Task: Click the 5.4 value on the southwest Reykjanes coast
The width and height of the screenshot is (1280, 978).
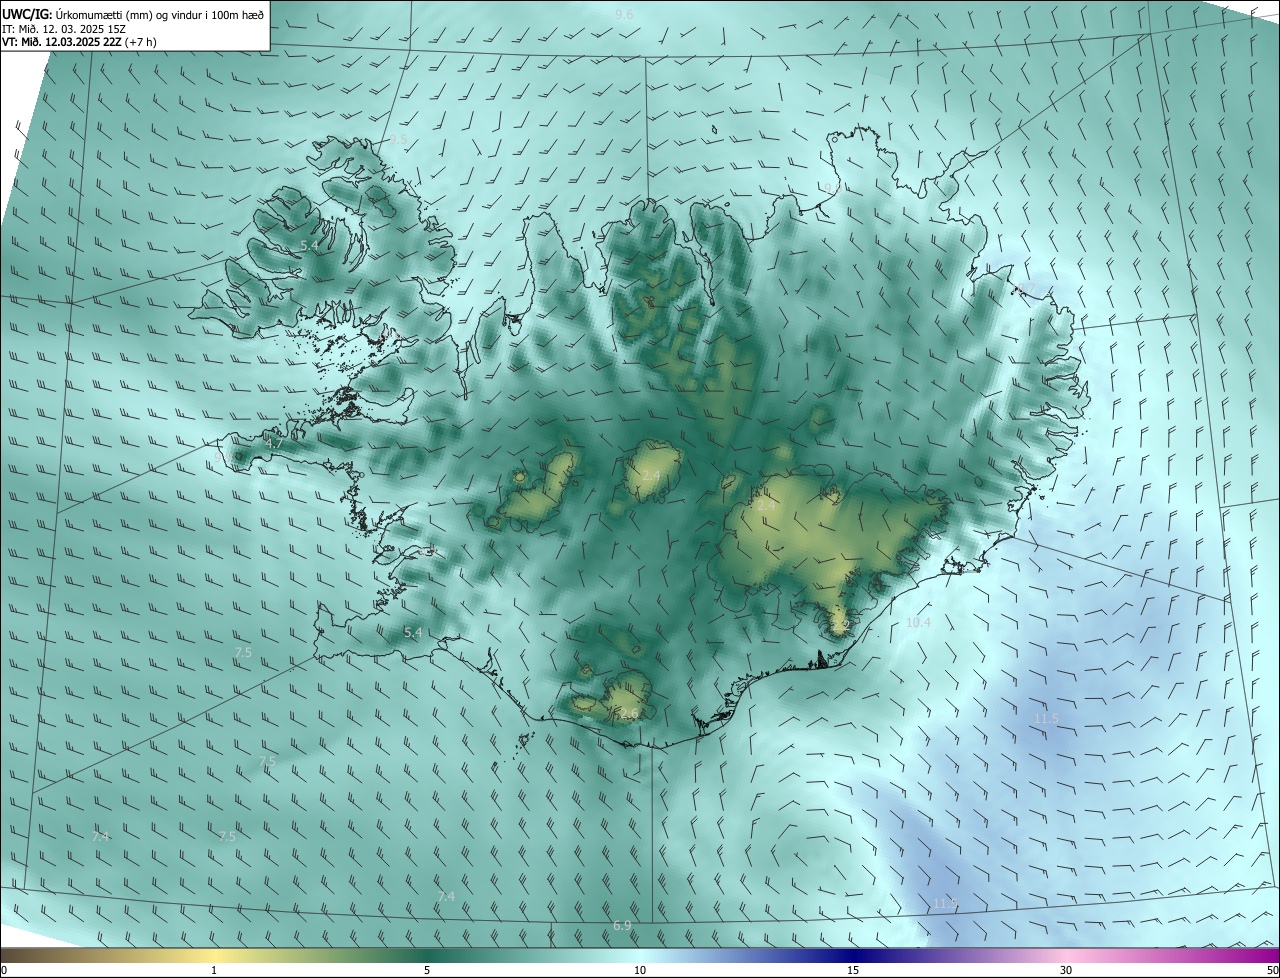Action: (x=413, y=633)
